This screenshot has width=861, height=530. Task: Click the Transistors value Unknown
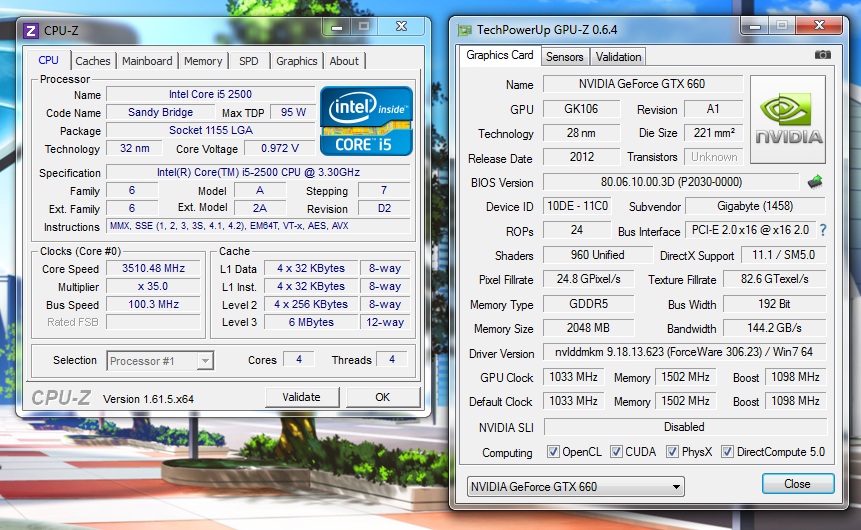click(x=713, y=157)
